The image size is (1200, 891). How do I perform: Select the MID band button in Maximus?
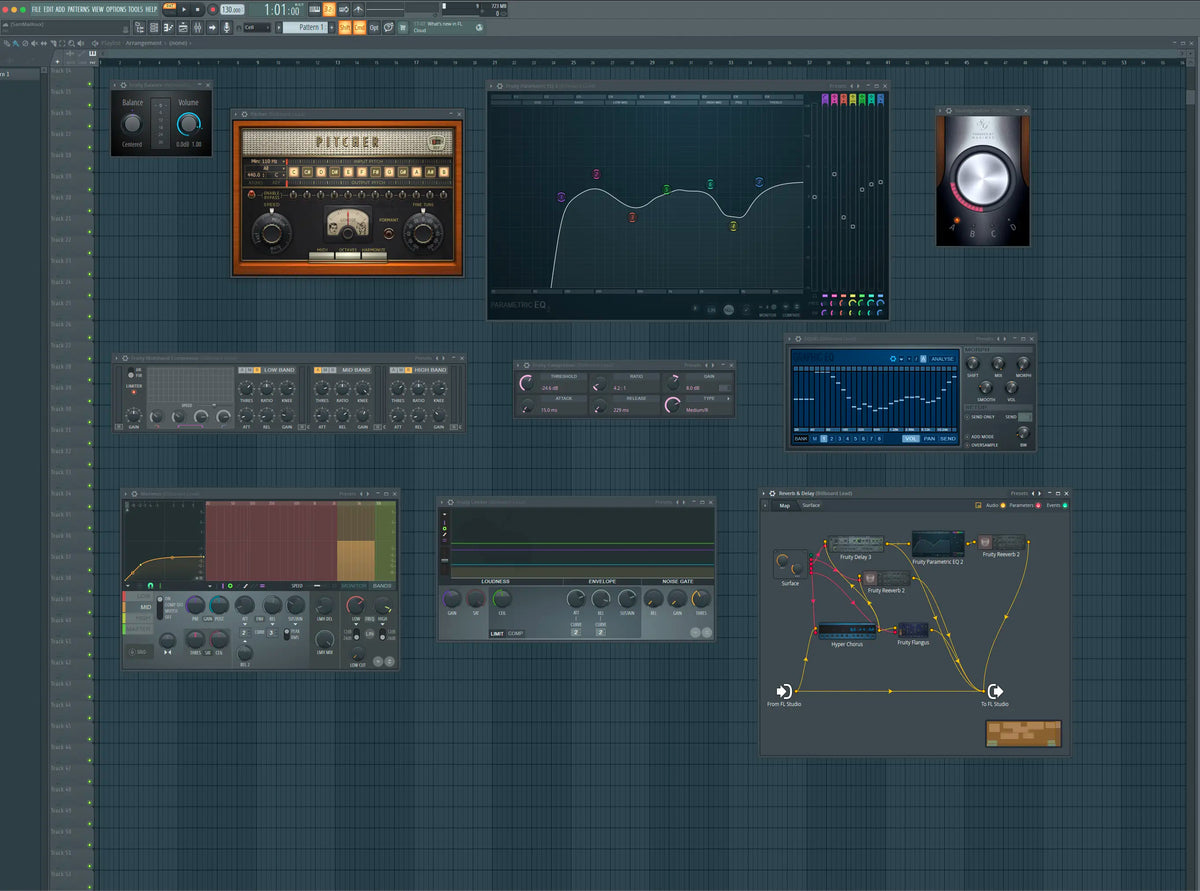click(140, 607)
